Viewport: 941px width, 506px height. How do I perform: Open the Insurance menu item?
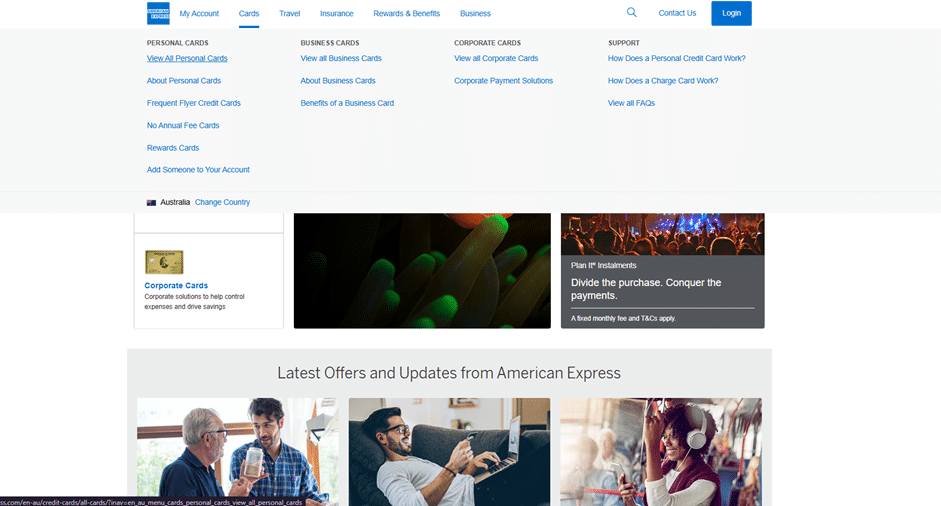coord(336,14)
